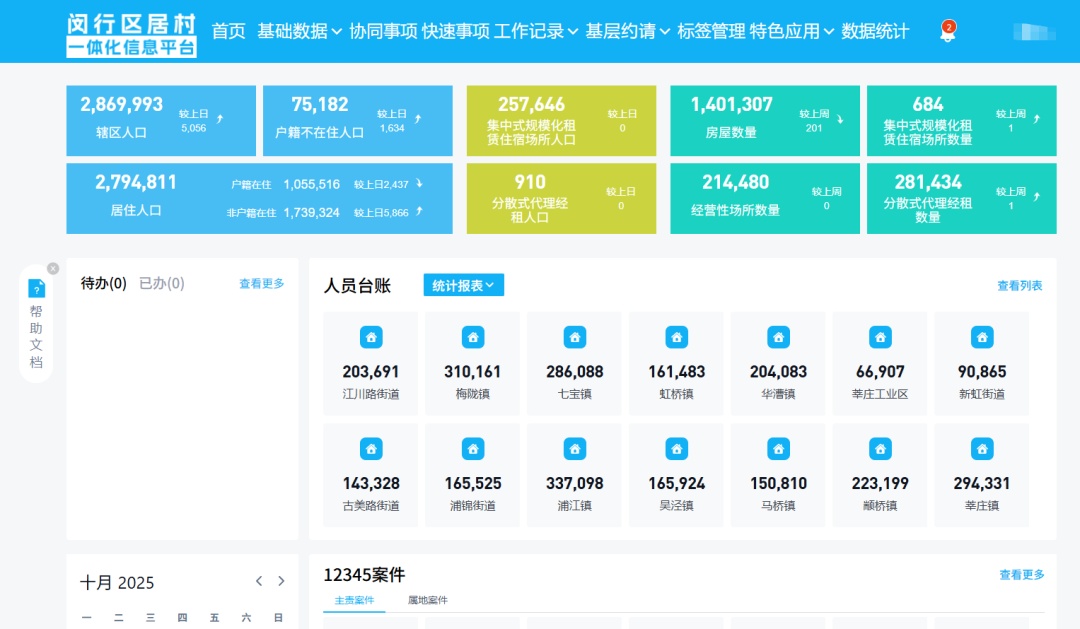Image resolution: width=1080 pixels, height=629 pixels.
Task: Expand the 统计报表 dropdown
Action: point(464,286)
